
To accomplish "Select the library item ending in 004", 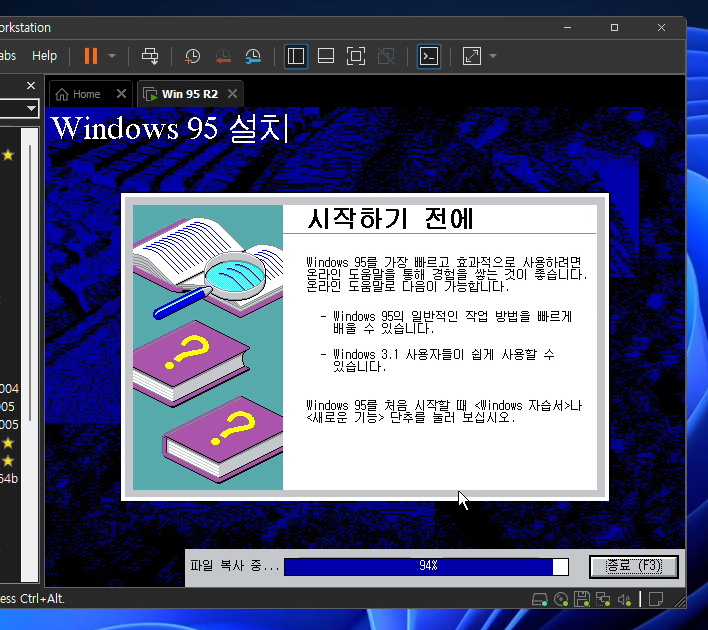I will 9,388.
